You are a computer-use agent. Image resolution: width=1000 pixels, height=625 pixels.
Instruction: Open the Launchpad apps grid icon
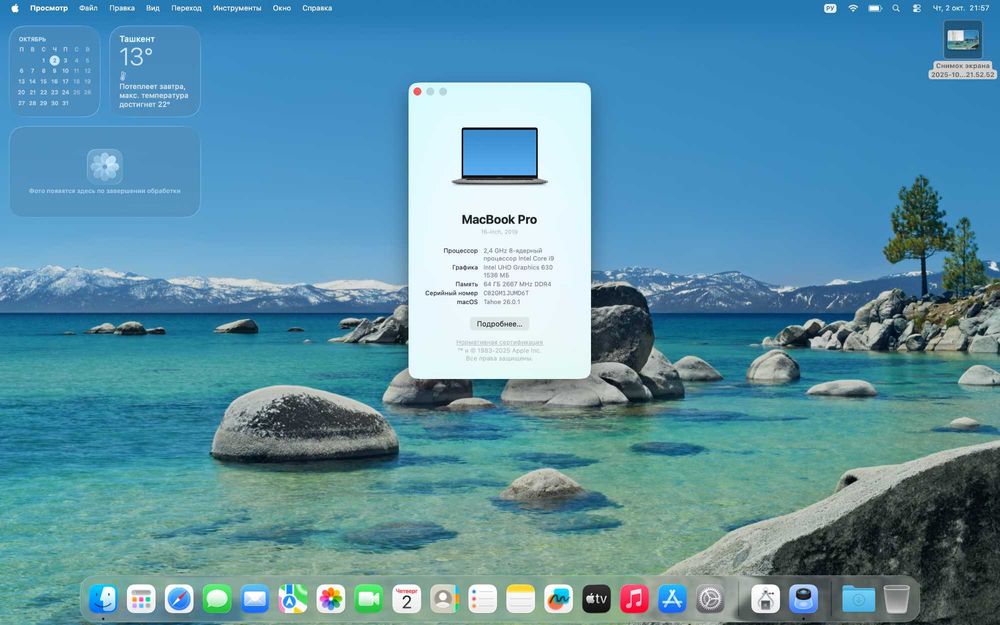pos(141,599)
